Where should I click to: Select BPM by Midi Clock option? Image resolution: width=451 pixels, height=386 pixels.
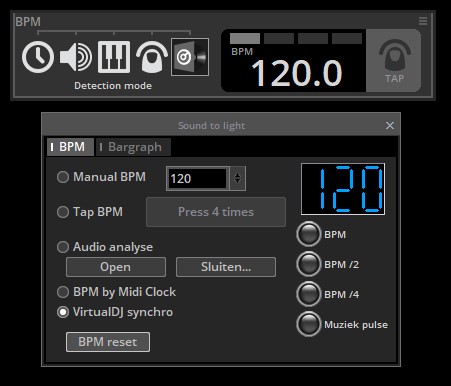click(x=63, y=292)
